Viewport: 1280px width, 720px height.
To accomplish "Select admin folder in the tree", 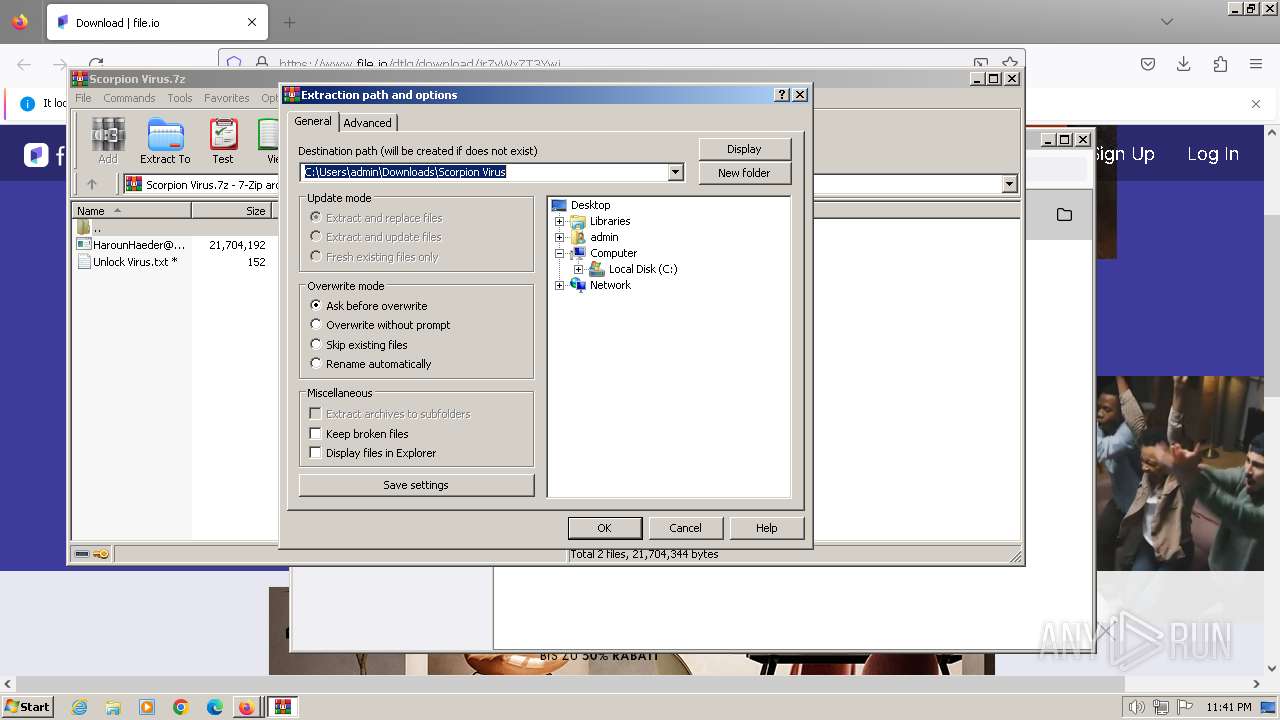I will [604, 237].
